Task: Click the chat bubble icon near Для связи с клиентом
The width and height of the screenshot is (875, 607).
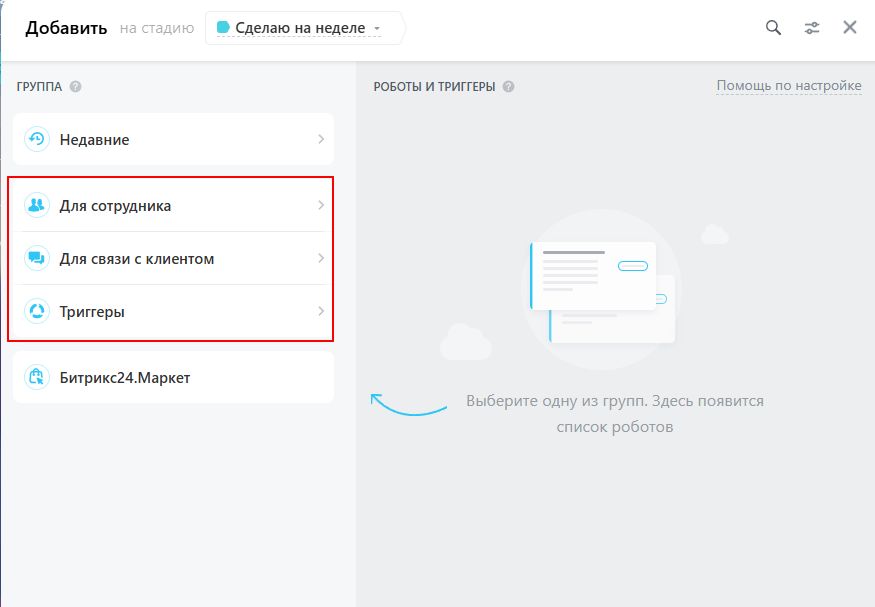Action: point(37,258)
